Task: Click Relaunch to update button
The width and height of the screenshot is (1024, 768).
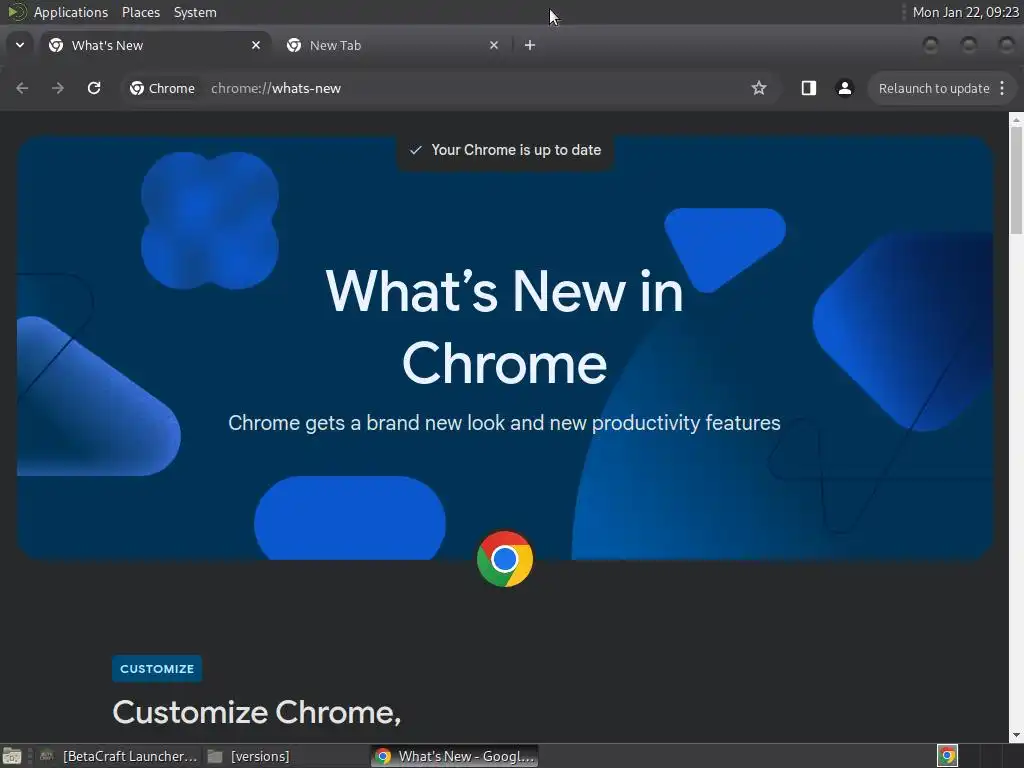Action: (x=934, y=88)
